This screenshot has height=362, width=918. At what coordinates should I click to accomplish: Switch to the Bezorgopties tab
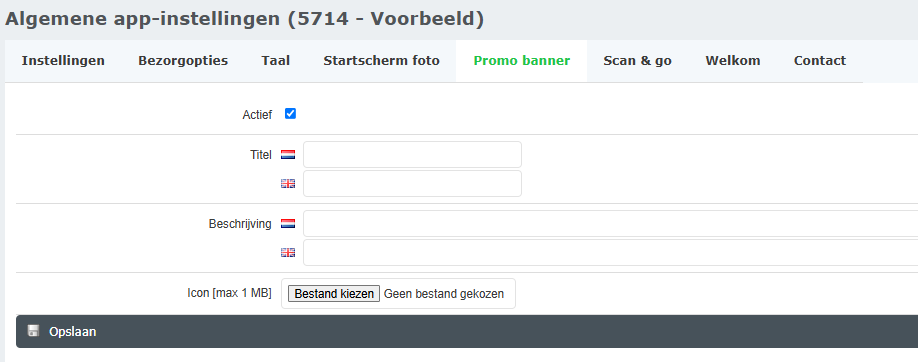pyautogui.click(x=183, y=61)
